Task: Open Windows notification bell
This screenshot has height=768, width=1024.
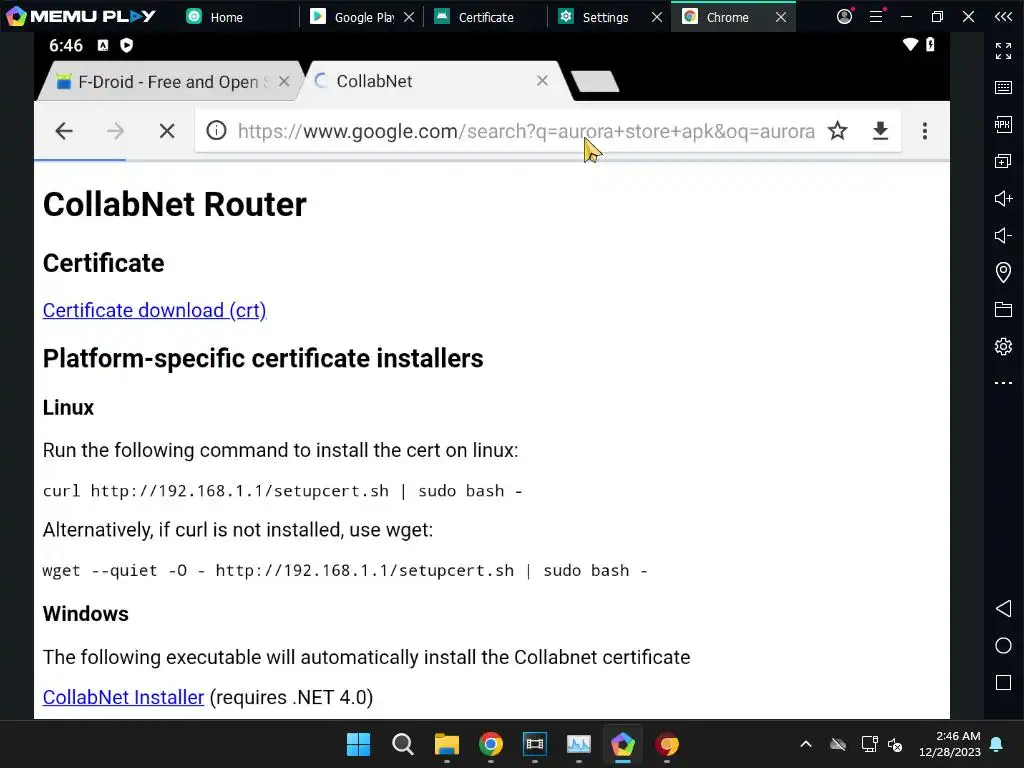Action: tap(997, 744)
